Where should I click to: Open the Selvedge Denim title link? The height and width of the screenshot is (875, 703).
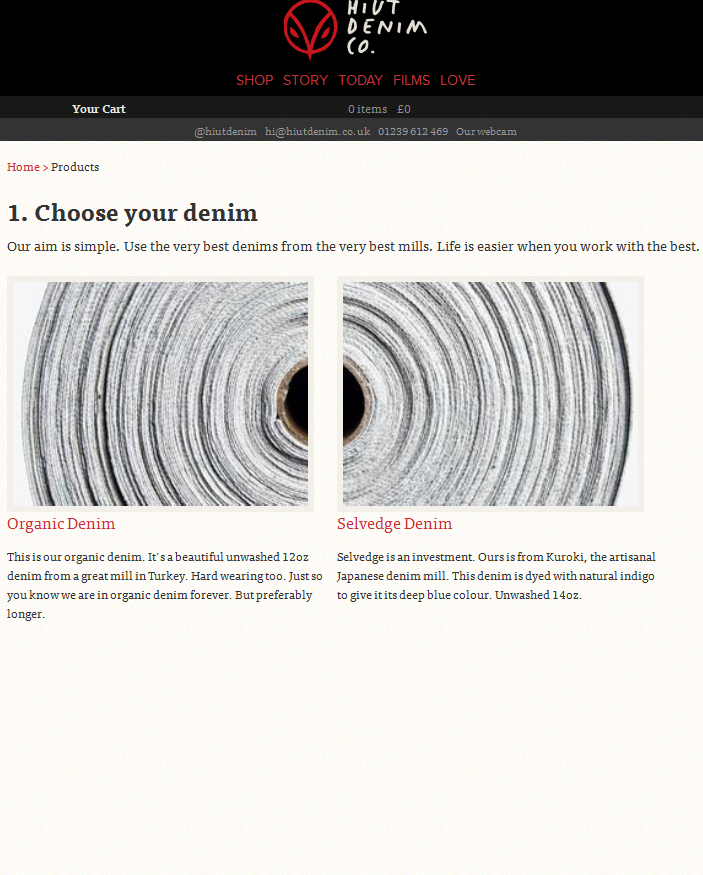pos(394,524)
